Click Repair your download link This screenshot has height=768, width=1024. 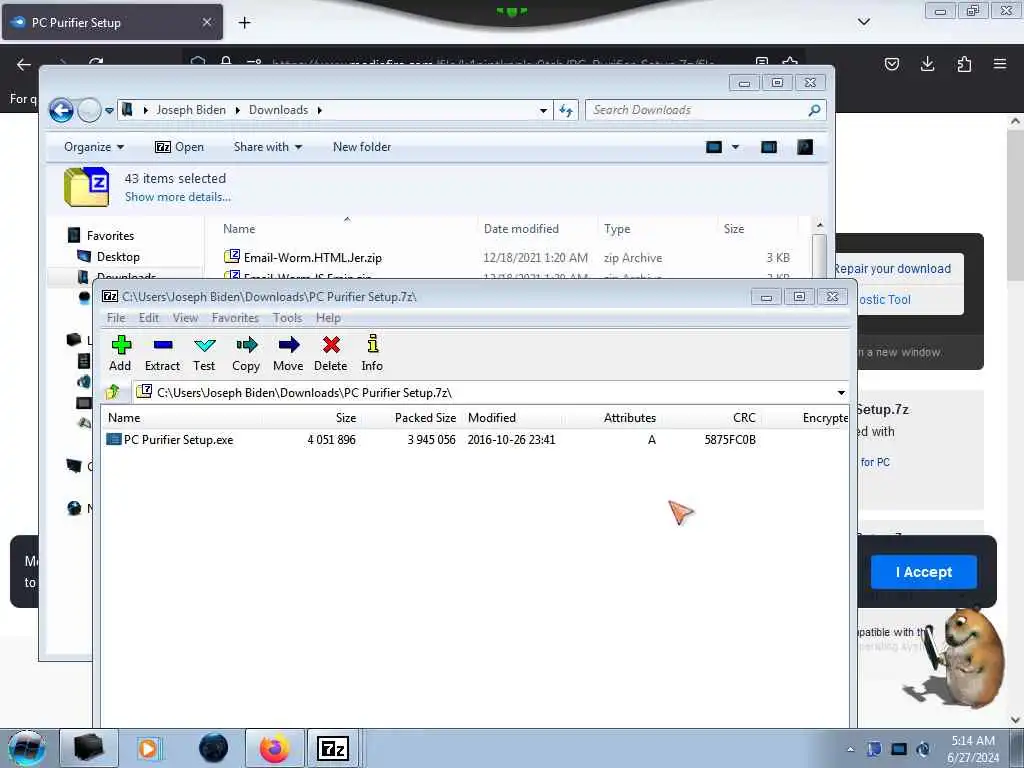892,268
